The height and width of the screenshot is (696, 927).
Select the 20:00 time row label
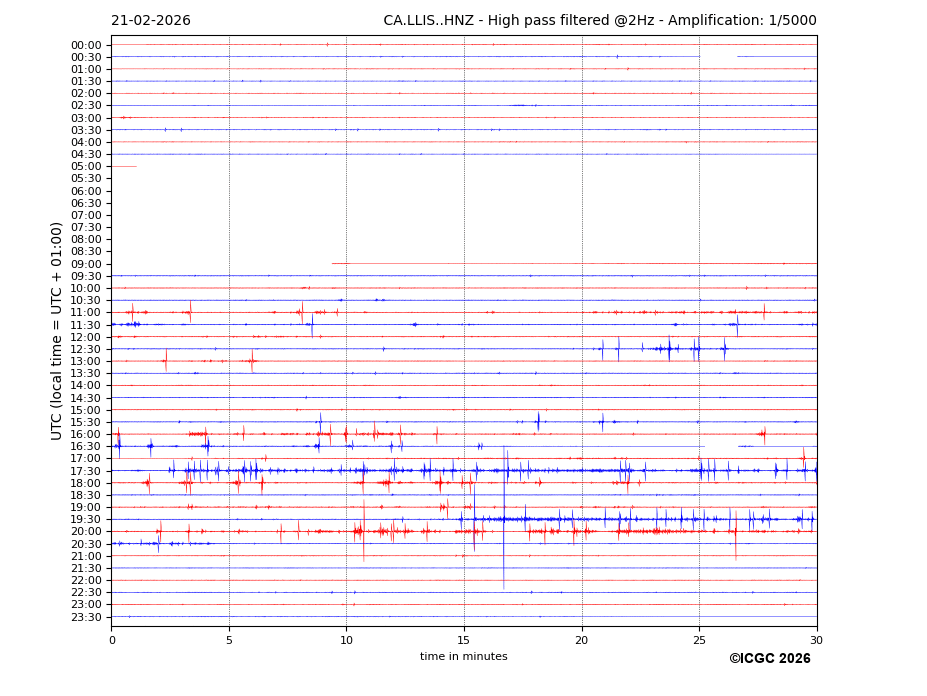click(86, 532)
